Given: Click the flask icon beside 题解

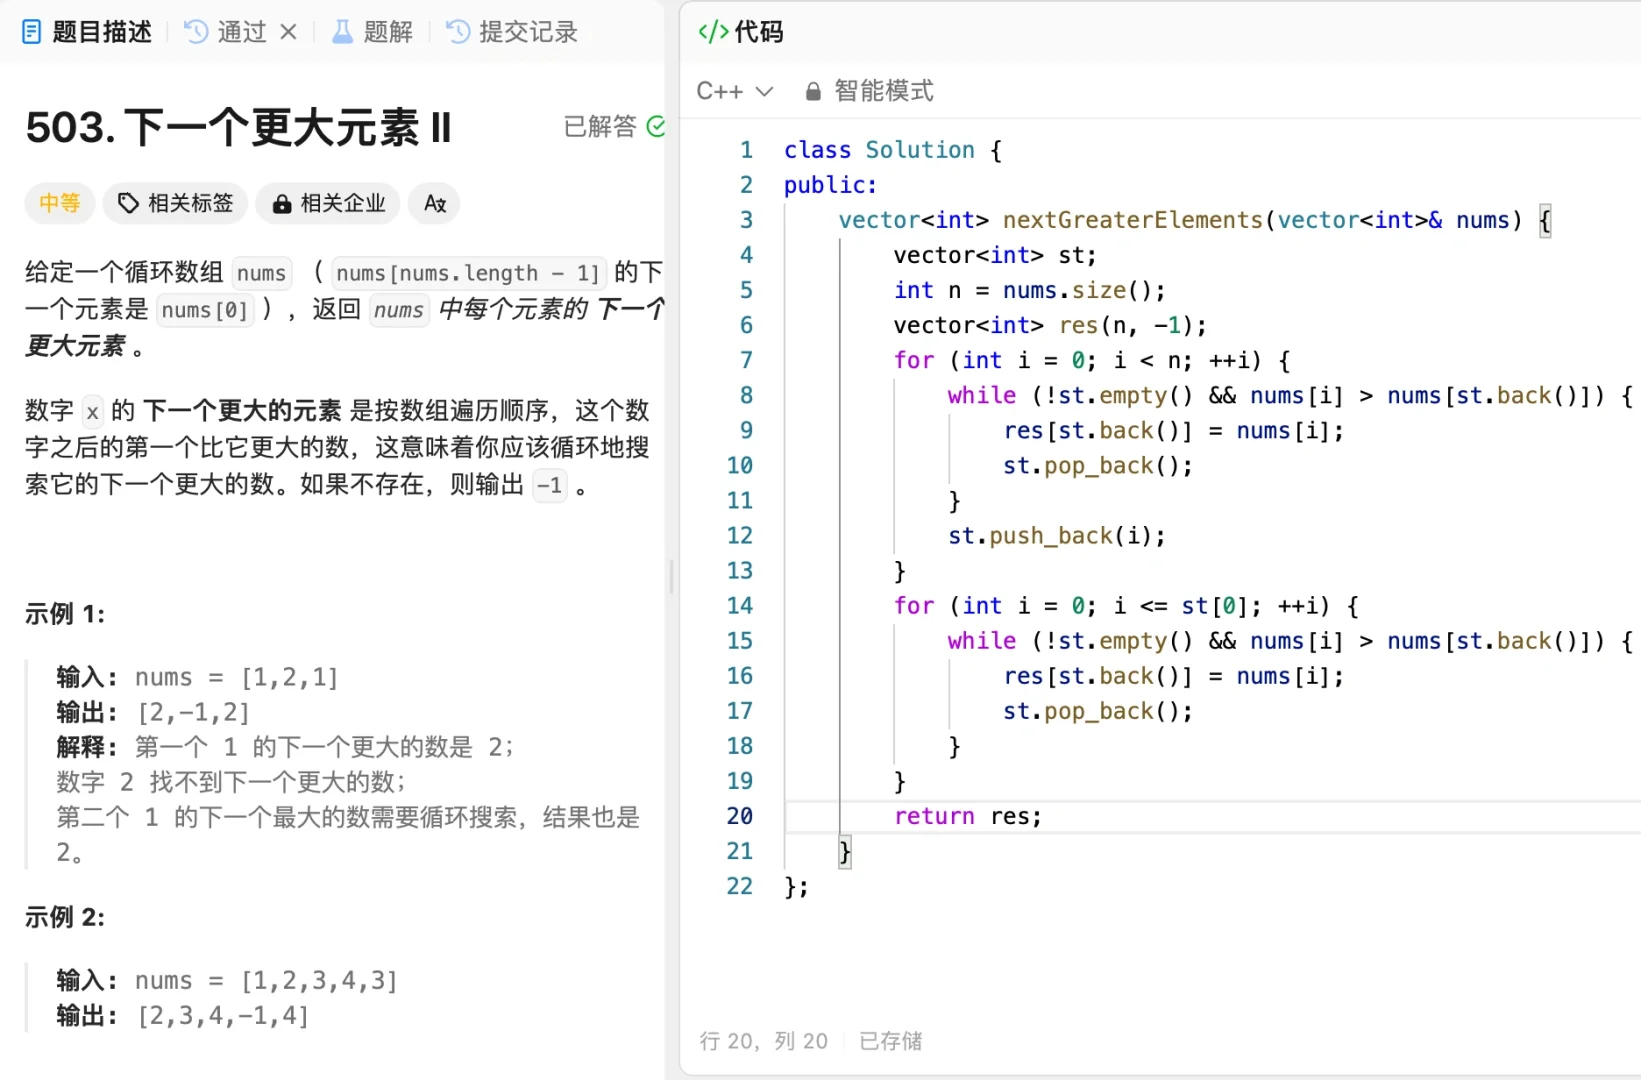Looking at the screenshot, I should tap(342, 32).
